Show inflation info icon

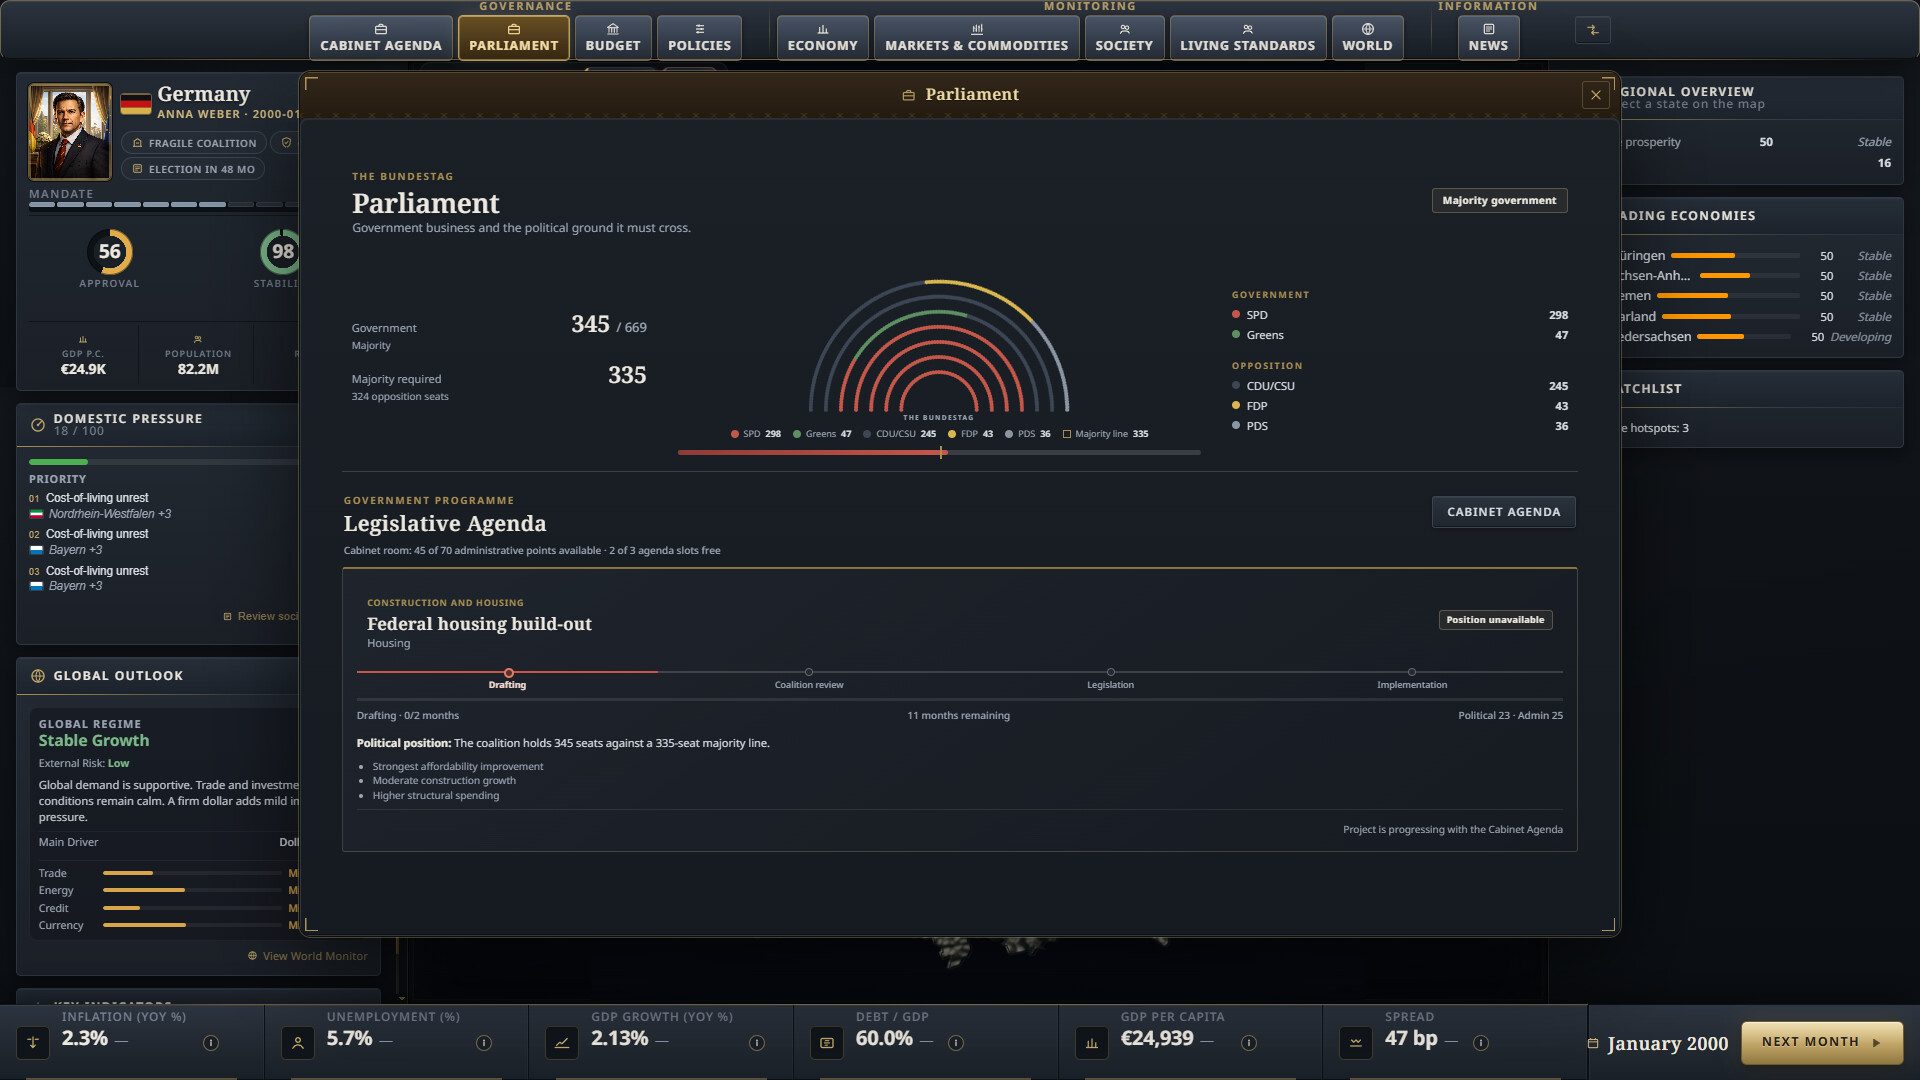click(x=211, y=1043)
